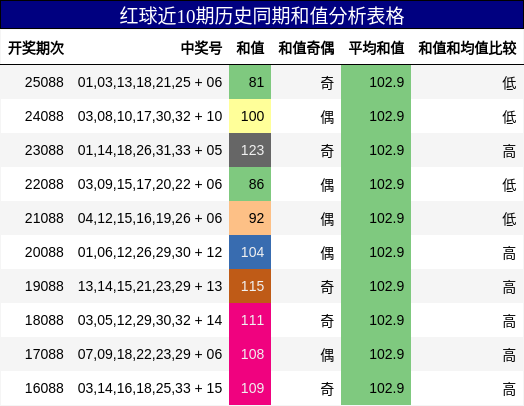524x406 pixels.
Task: Click the gray sum cell 123
Action: 250,150
